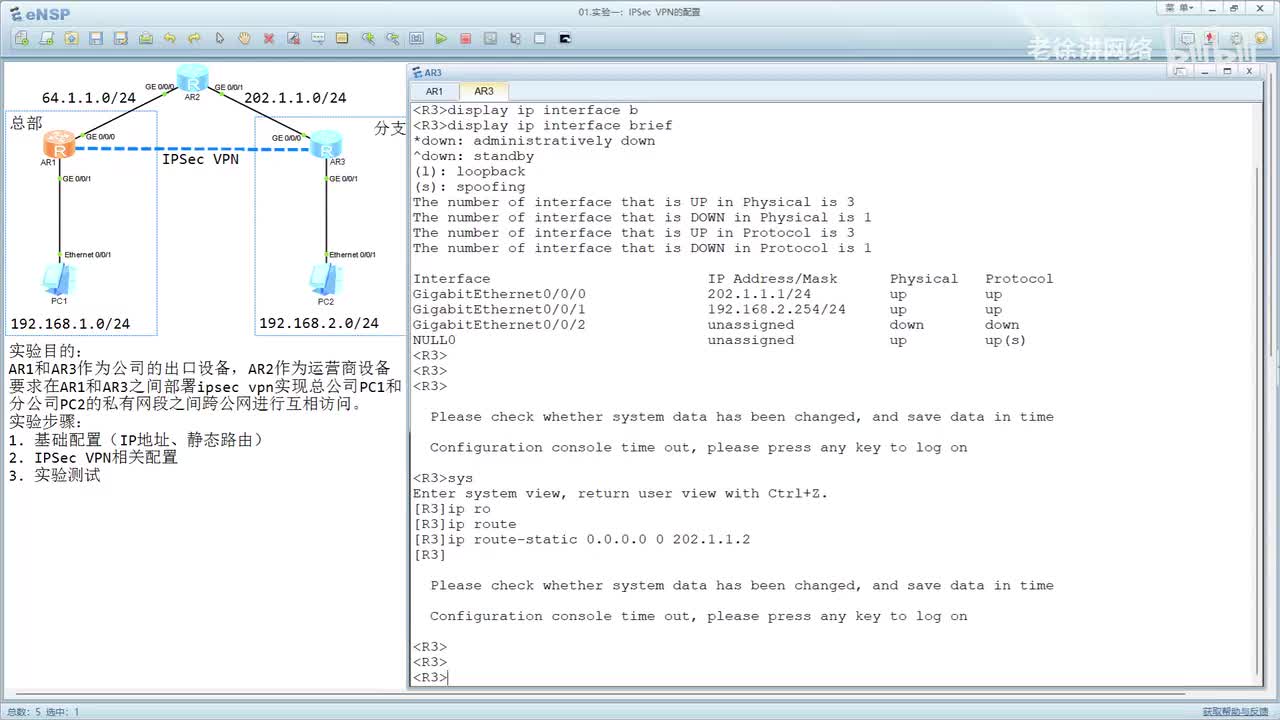Save the topology with the first floppy icon
Screen dimensions: 1280x720
click(x=96, y=39)
